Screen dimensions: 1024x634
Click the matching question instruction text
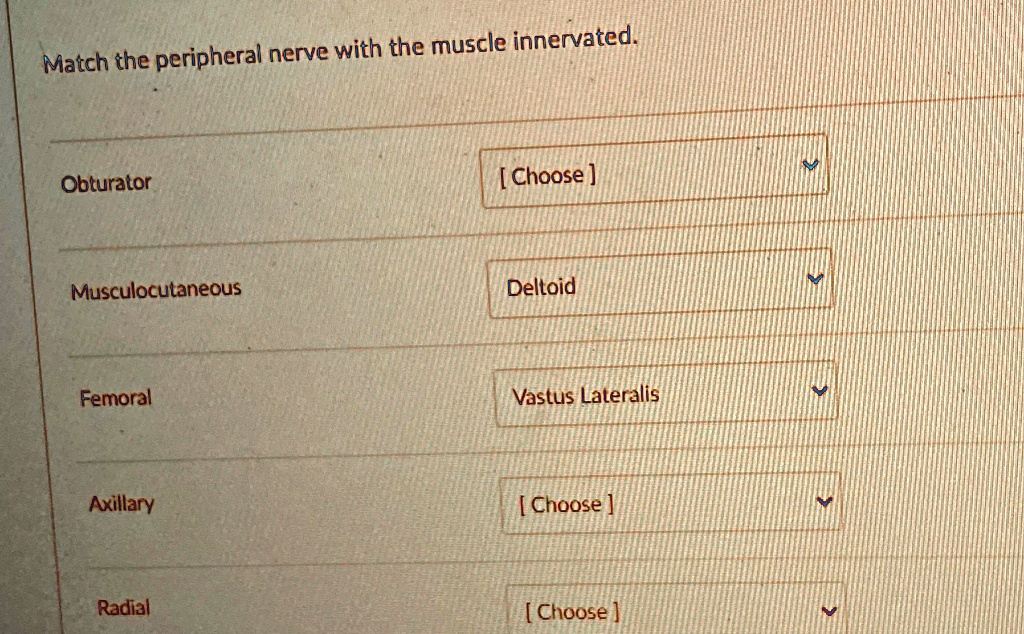339,44
